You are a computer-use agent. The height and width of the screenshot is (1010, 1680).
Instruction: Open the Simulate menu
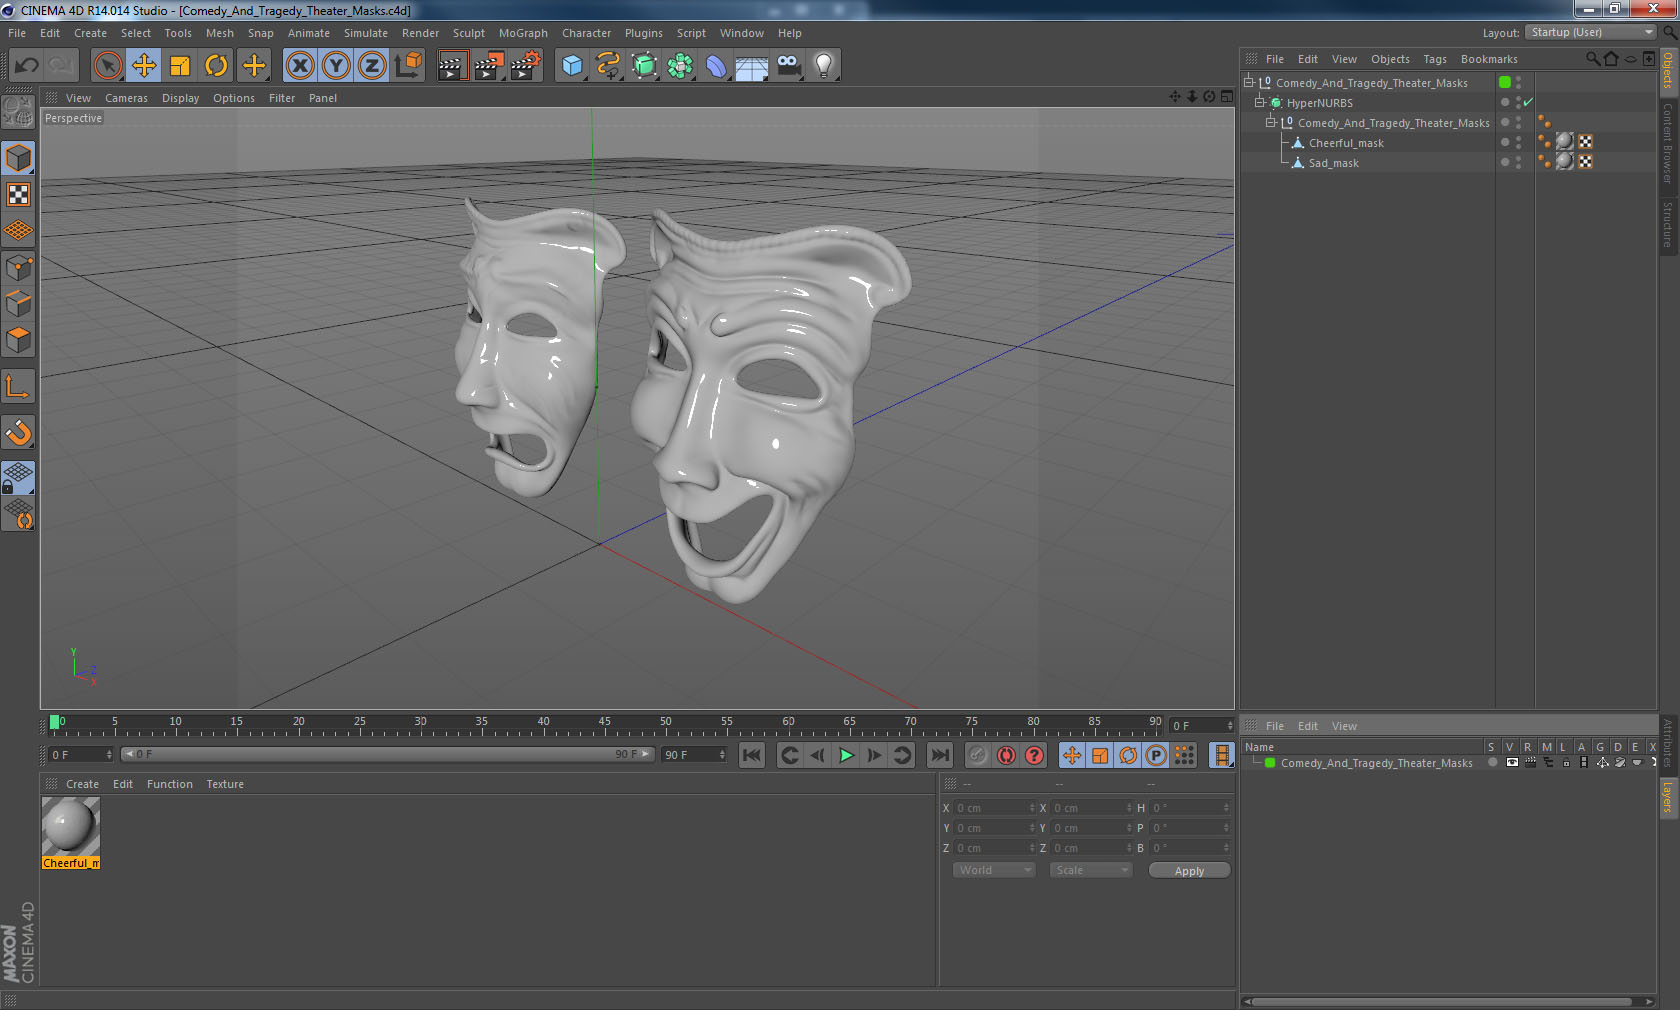click(366, 33)
